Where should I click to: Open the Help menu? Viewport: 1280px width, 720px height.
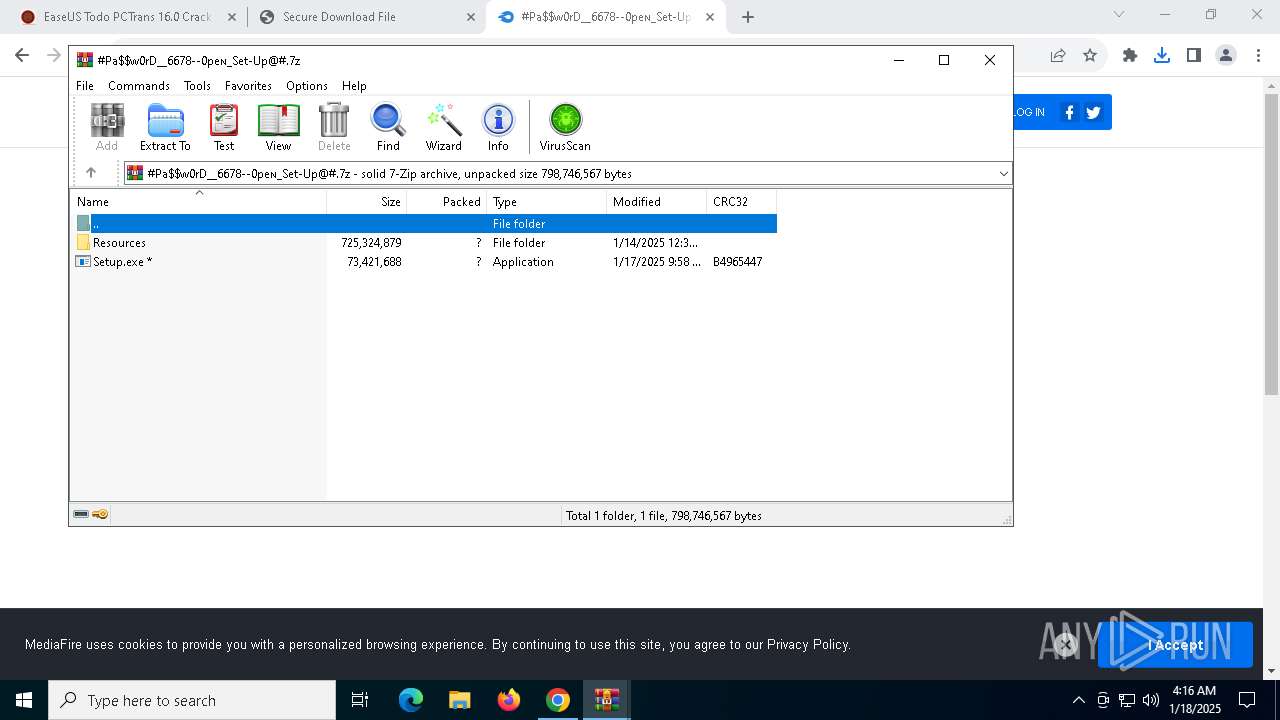pos(354,86)
